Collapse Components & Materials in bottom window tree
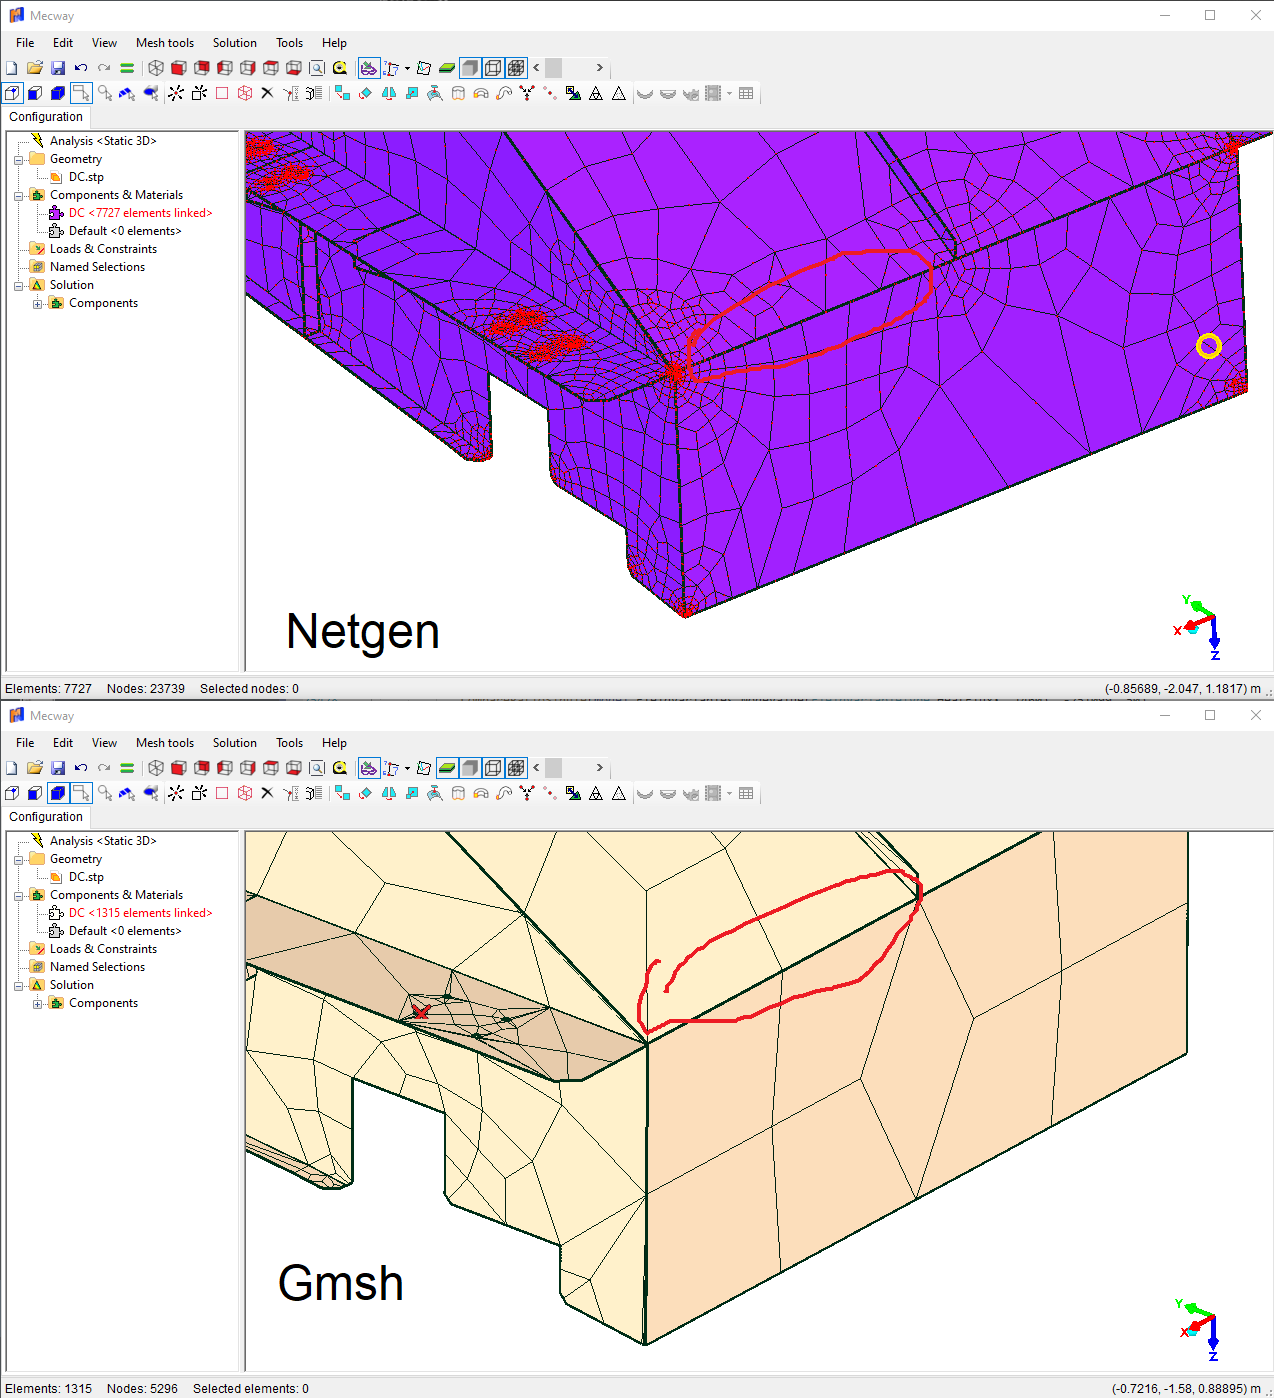The height and width of the screenshot is (1398, 1274). 18,896
